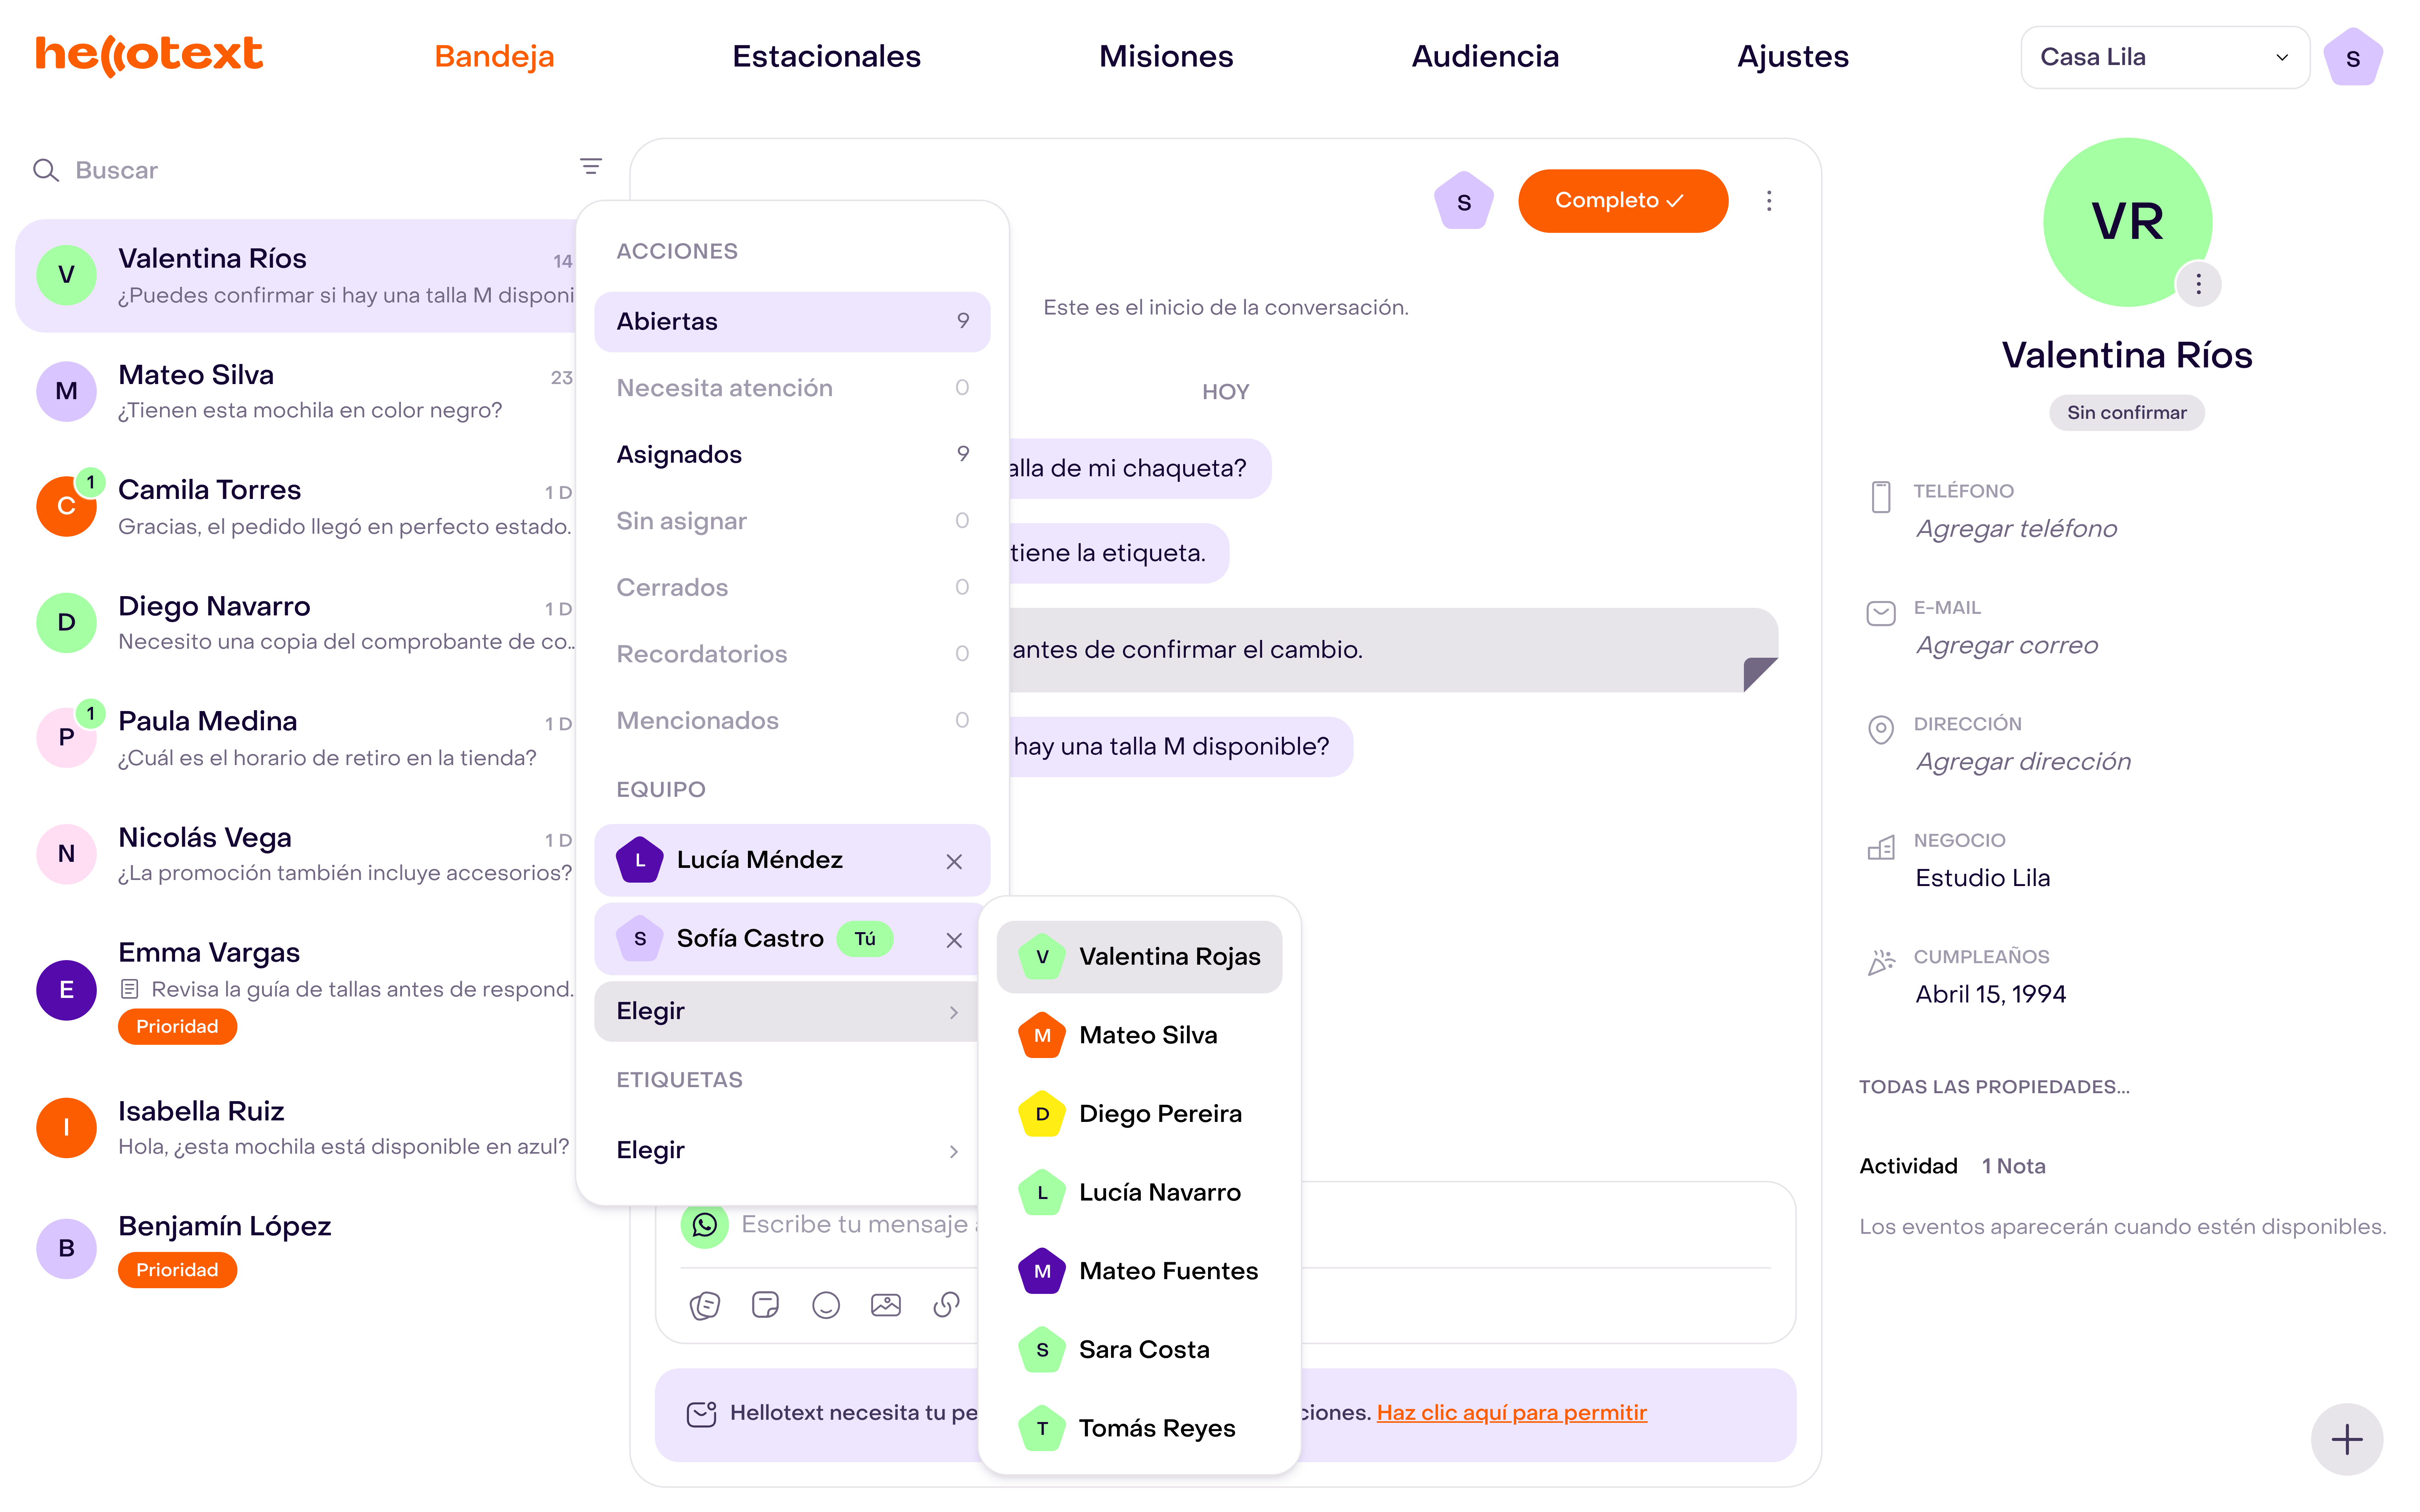
Task: Mark the conversation as Completo
Action: 1622,201
